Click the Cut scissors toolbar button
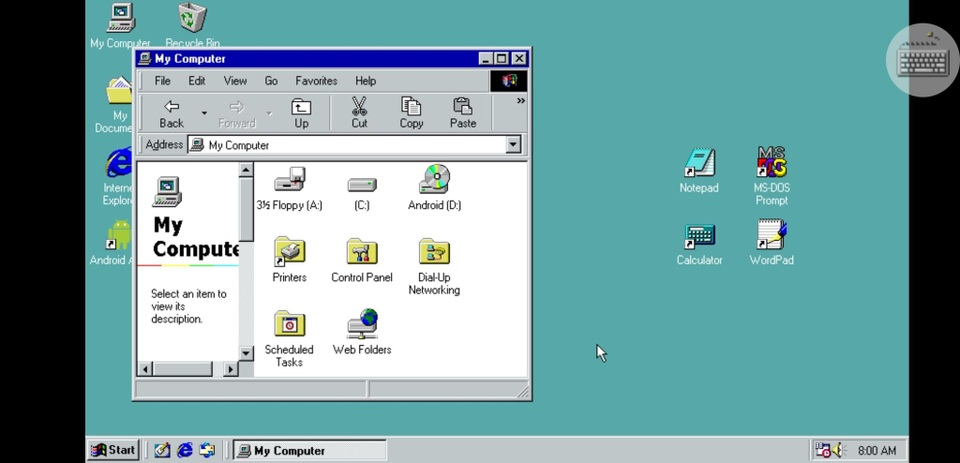960x463 pixels. [359, 113]
